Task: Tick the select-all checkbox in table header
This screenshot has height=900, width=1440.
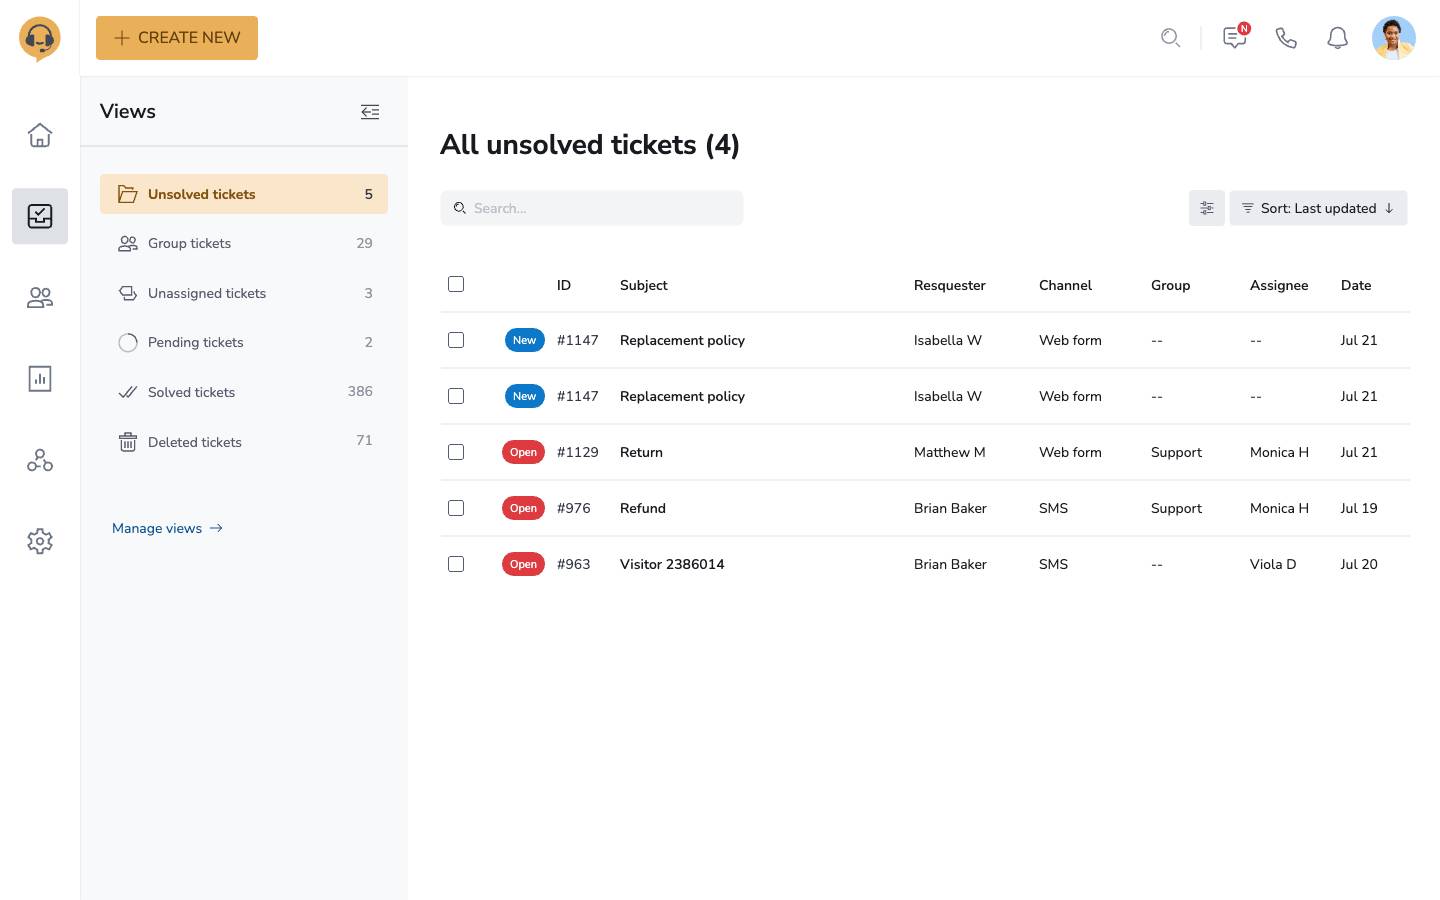Action: [x=456, y=284]
